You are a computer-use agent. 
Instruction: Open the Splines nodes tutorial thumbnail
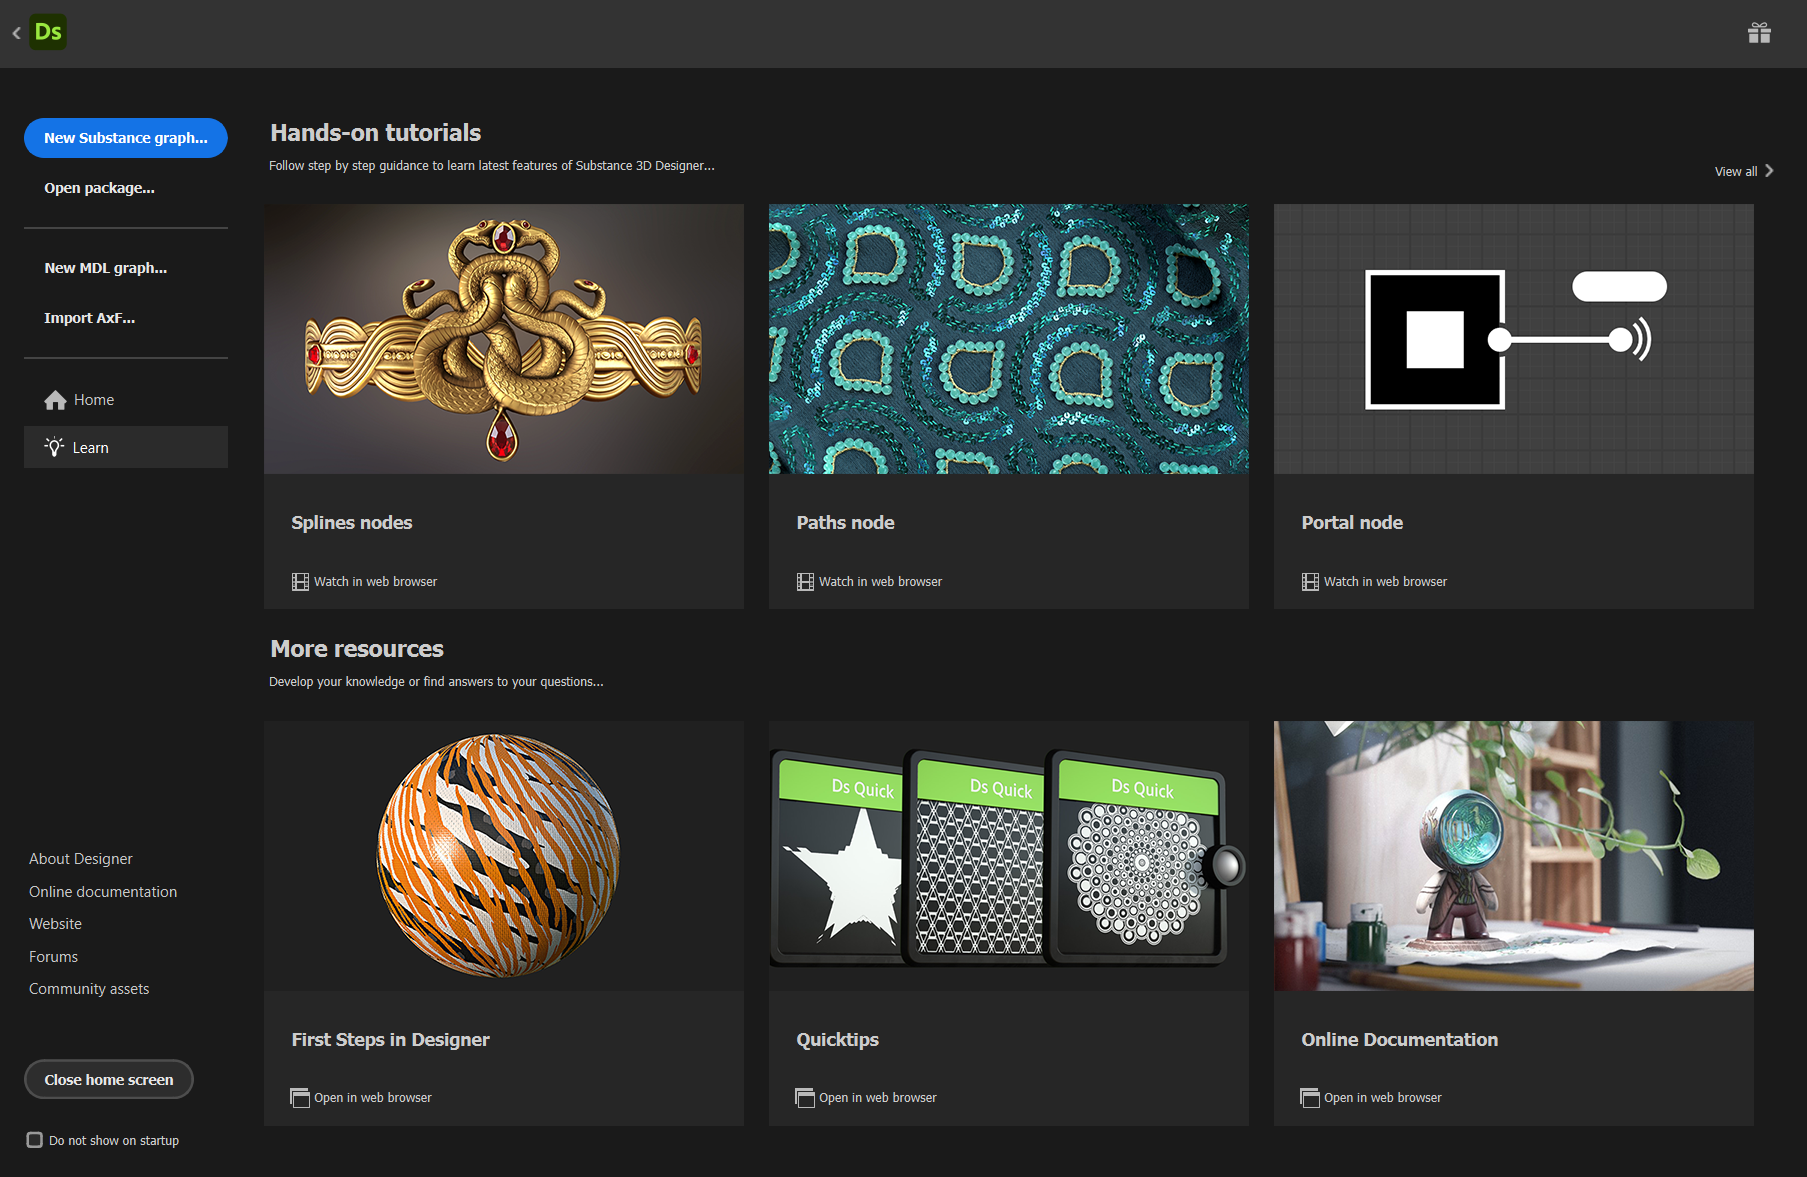503,338
